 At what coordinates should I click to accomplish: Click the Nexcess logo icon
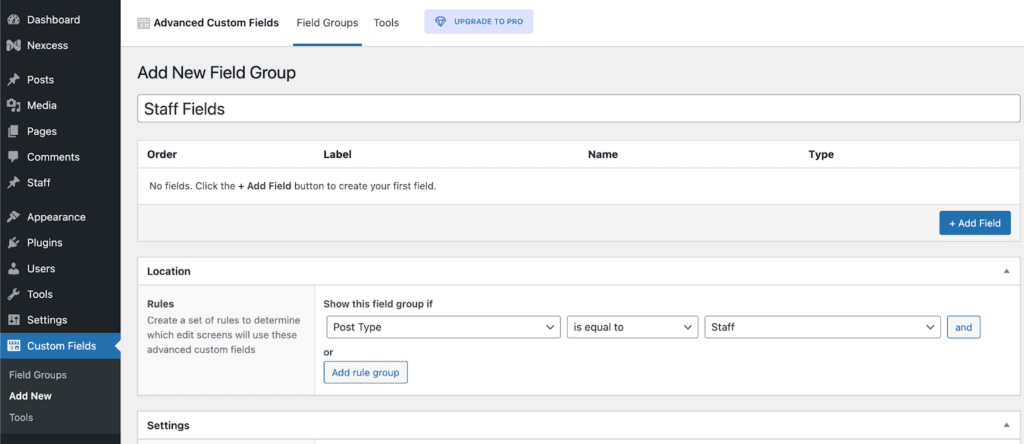click(13, 45)
